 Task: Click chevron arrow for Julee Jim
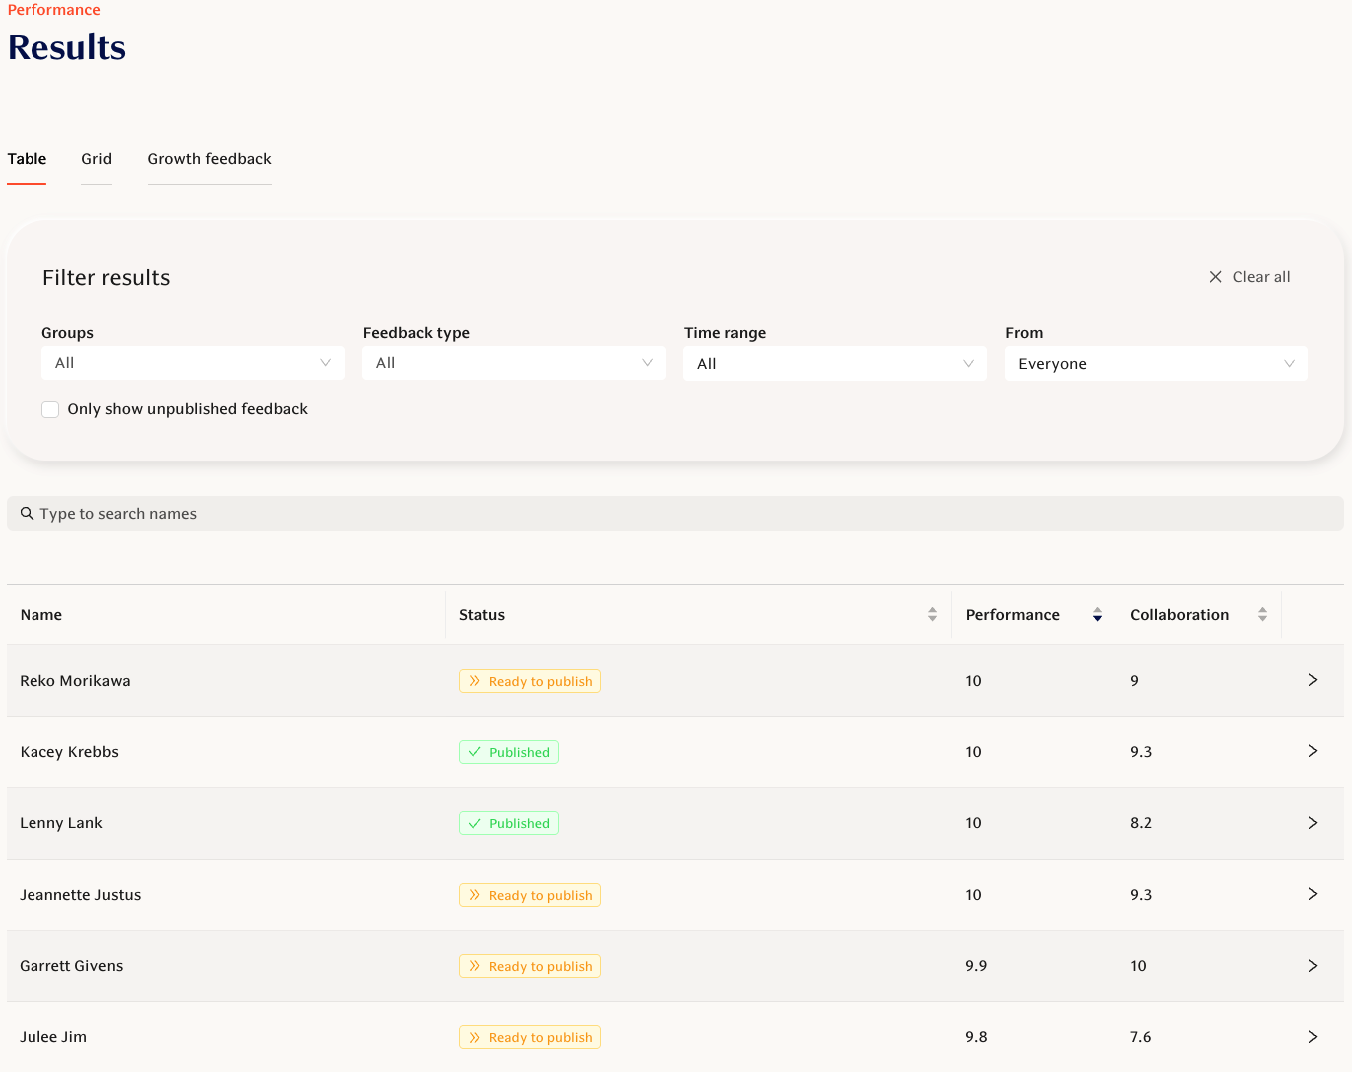click(x=1312, y=1037)
